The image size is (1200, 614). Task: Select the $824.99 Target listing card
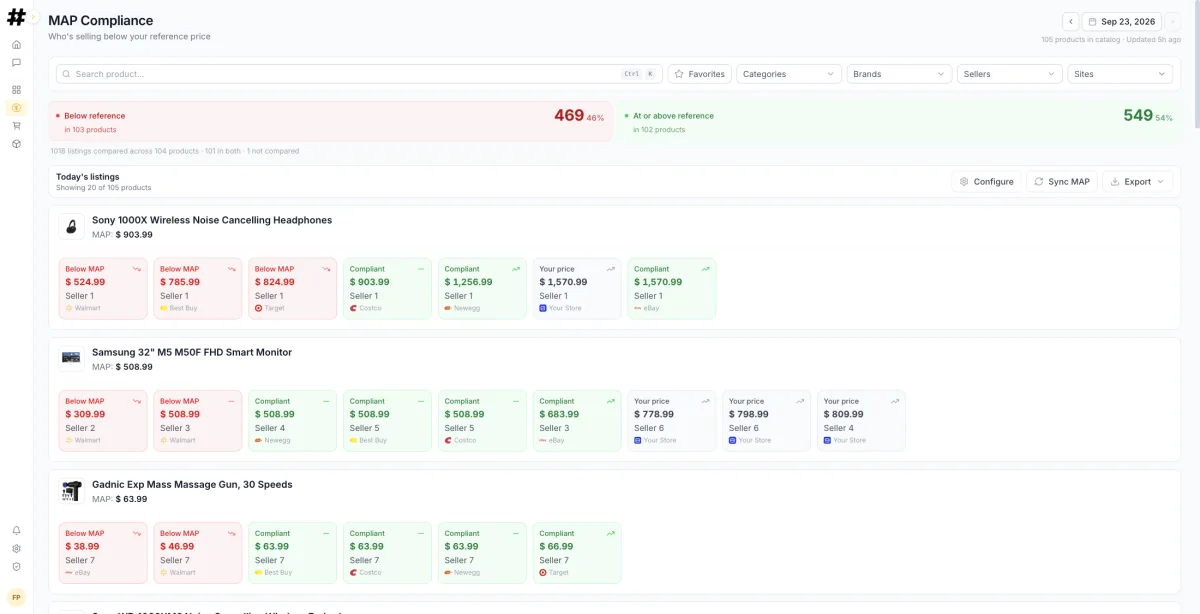coord(293,289)
